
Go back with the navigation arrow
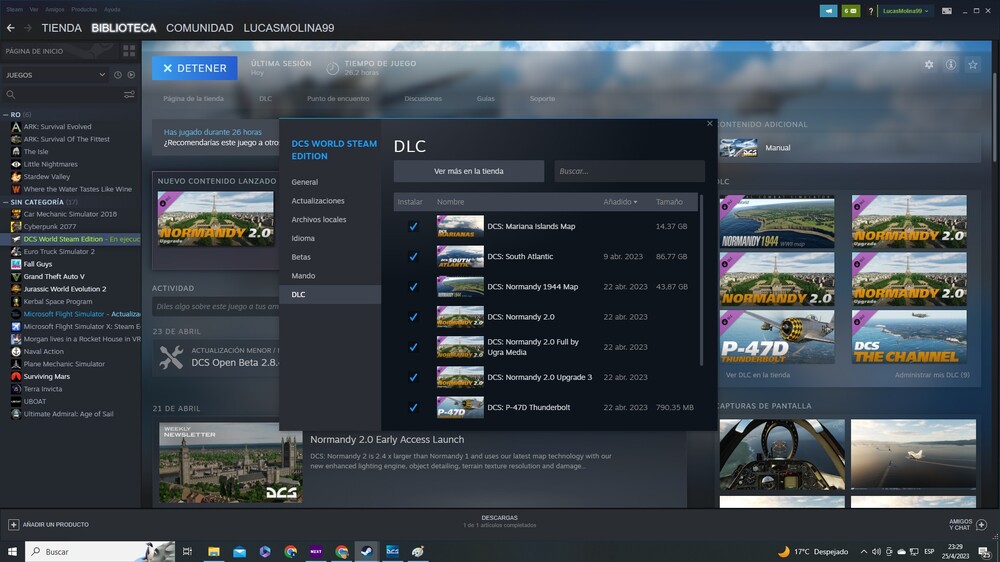point(10,28)
